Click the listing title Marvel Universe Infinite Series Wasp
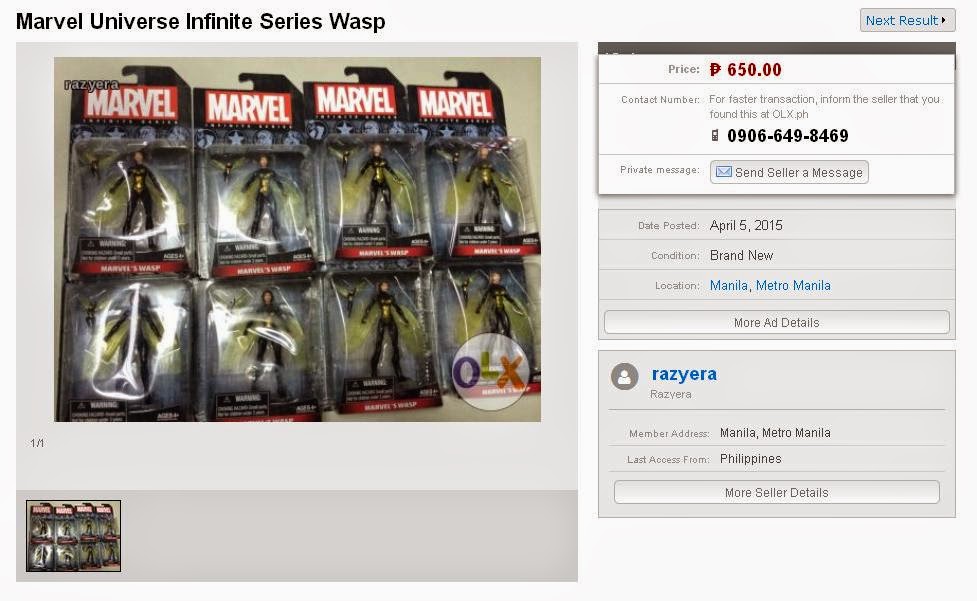Screen dimensions: 977x601 201,21
